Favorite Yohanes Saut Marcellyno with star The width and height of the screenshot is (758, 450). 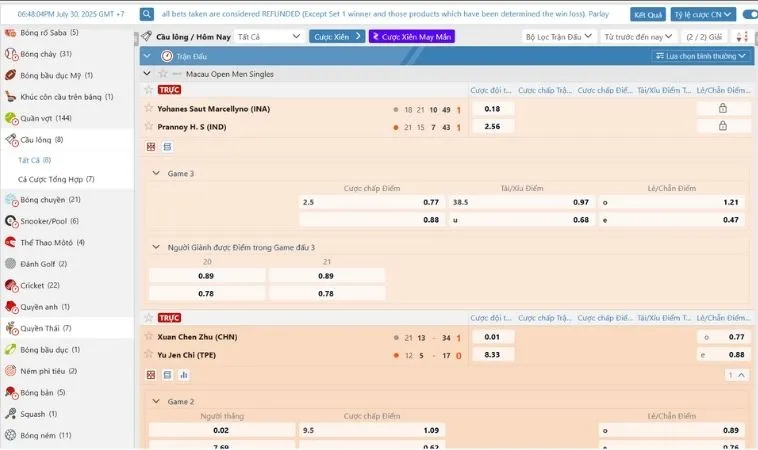tap(149, 108)
